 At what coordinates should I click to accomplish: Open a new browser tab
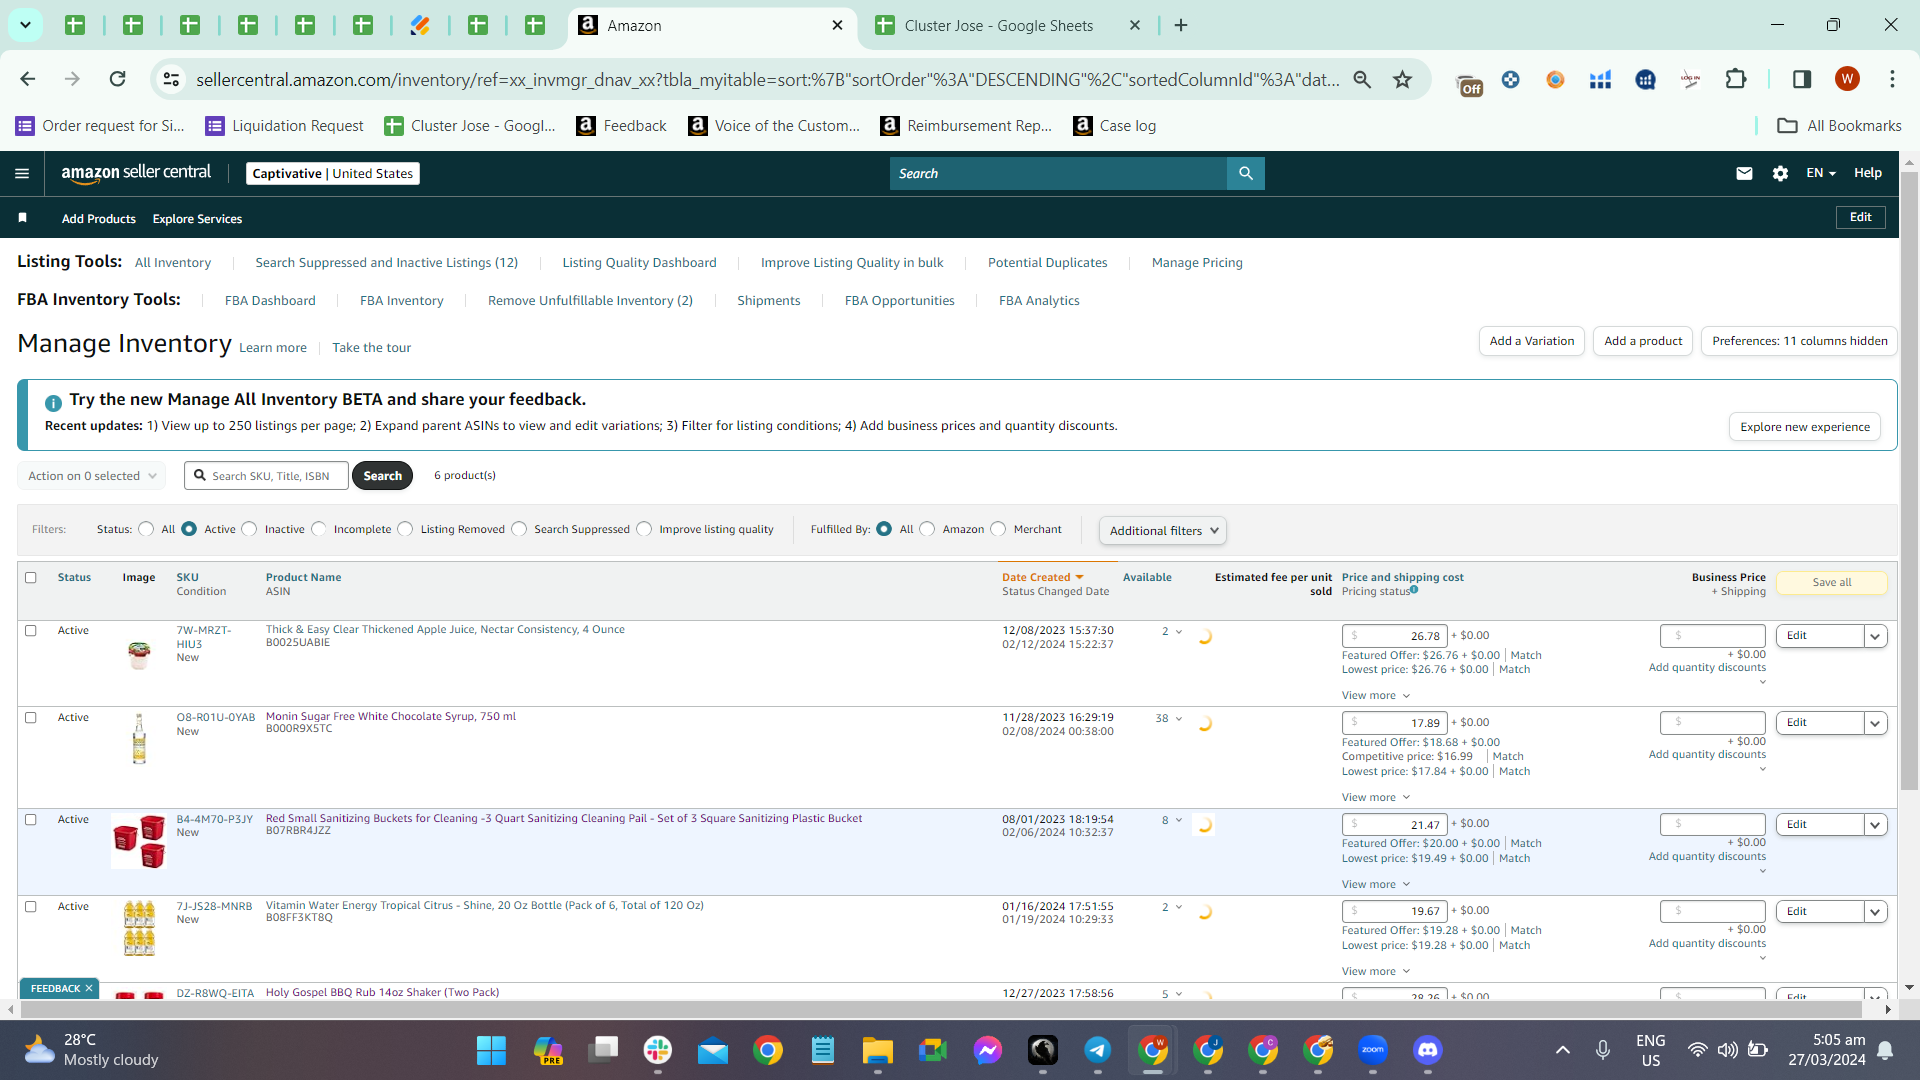click(1181, 25)
